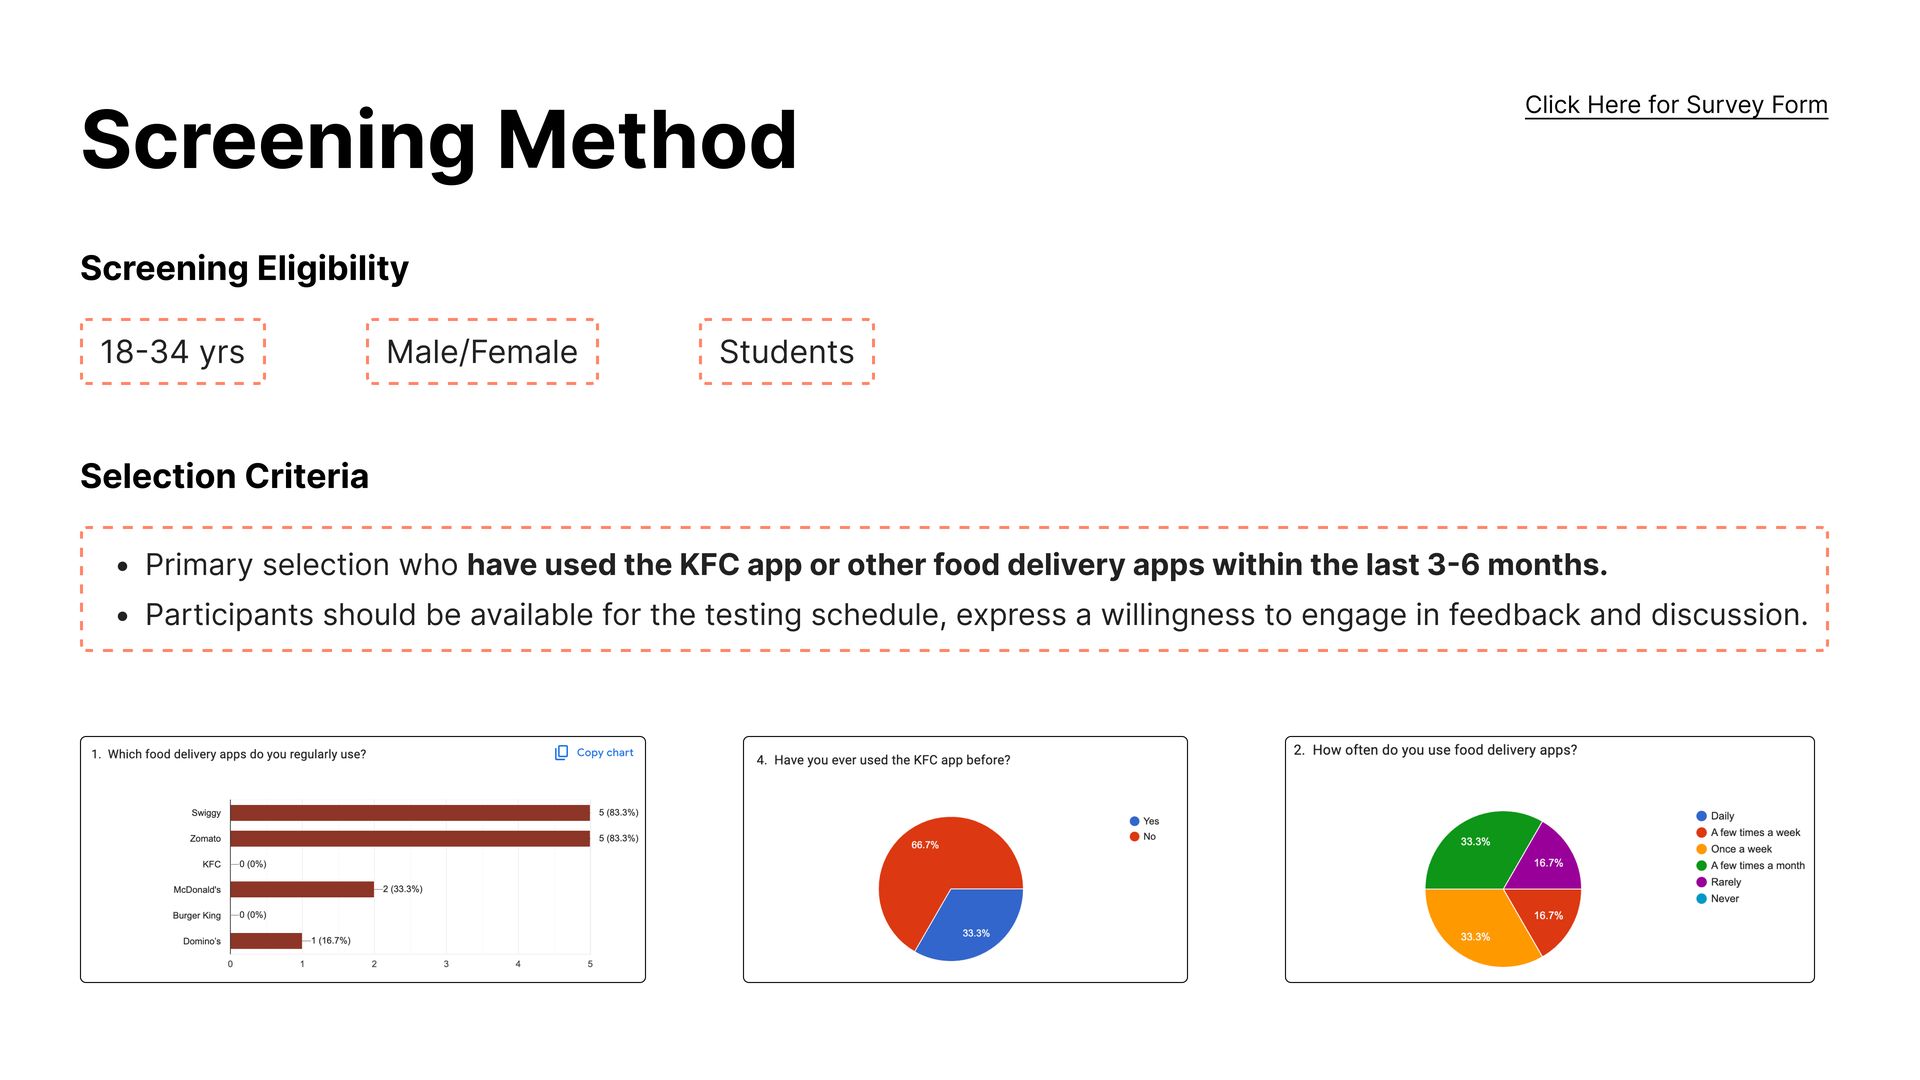Click the KFC app usage chart thumbnail title

coord(883,760)
